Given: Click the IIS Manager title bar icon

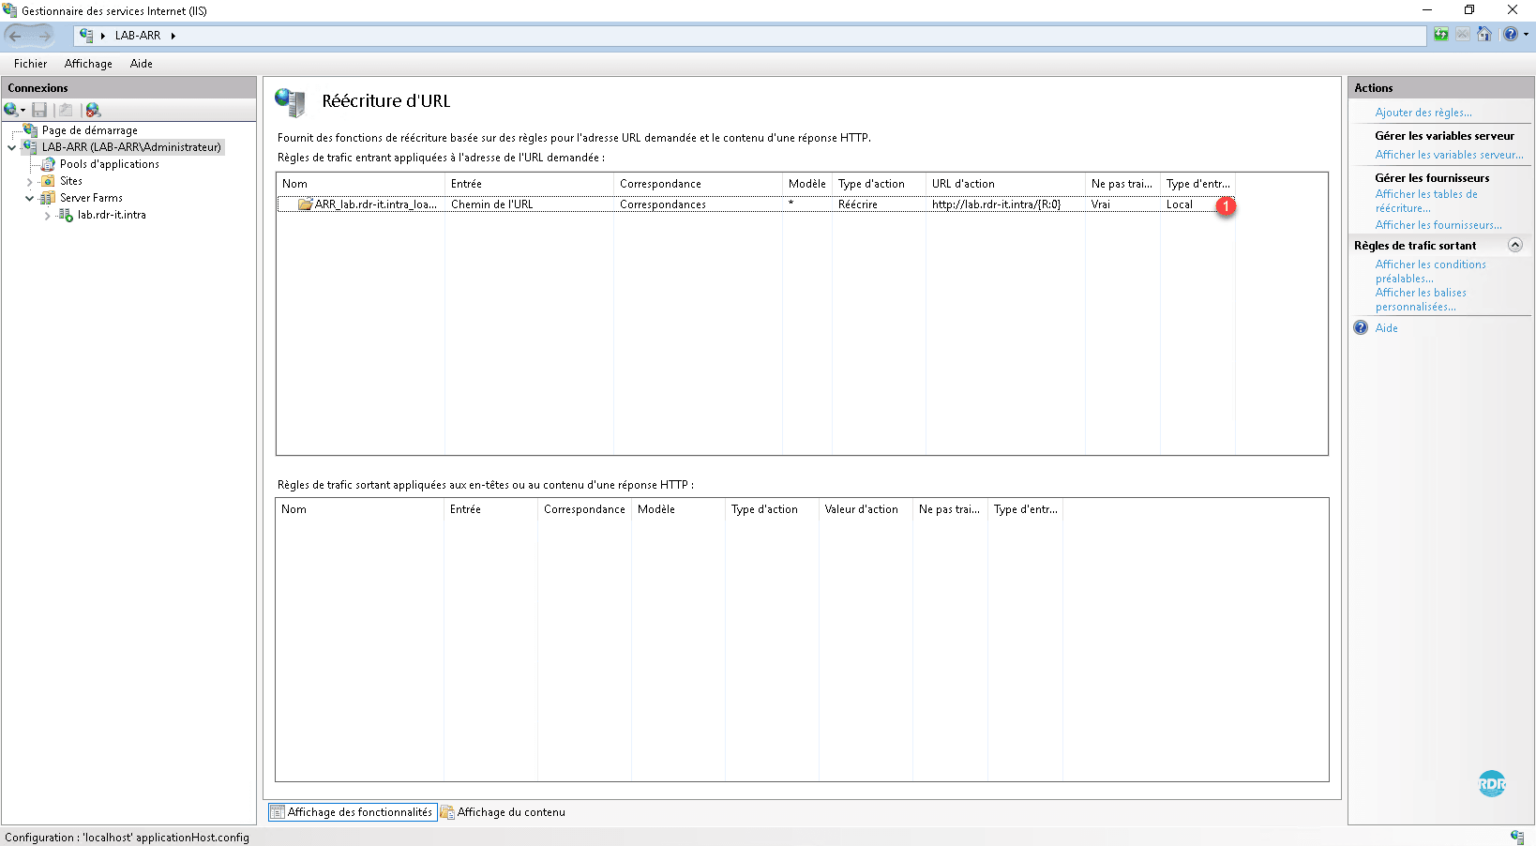Looking at the screenshot, I should point(10,11).
